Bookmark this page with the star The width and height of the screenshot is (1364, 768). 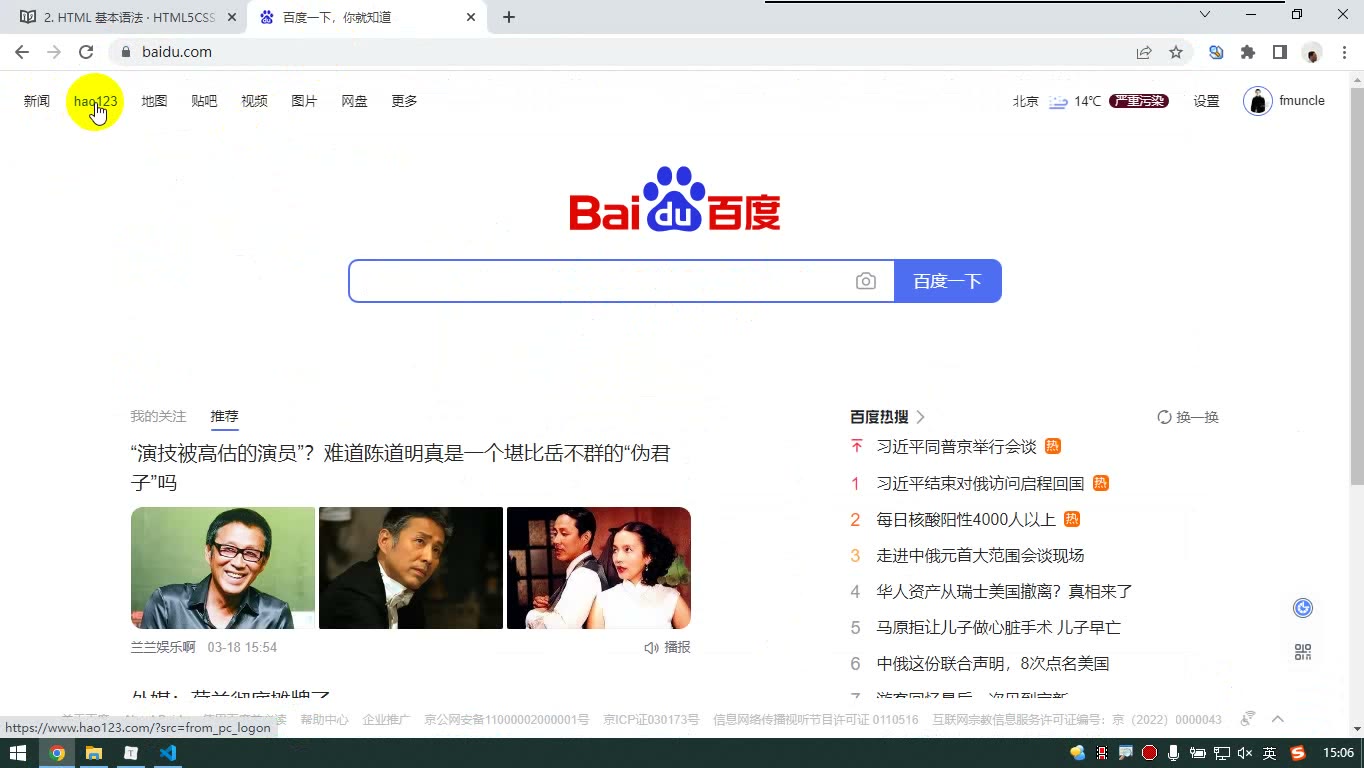click(x=1176, y=52)
